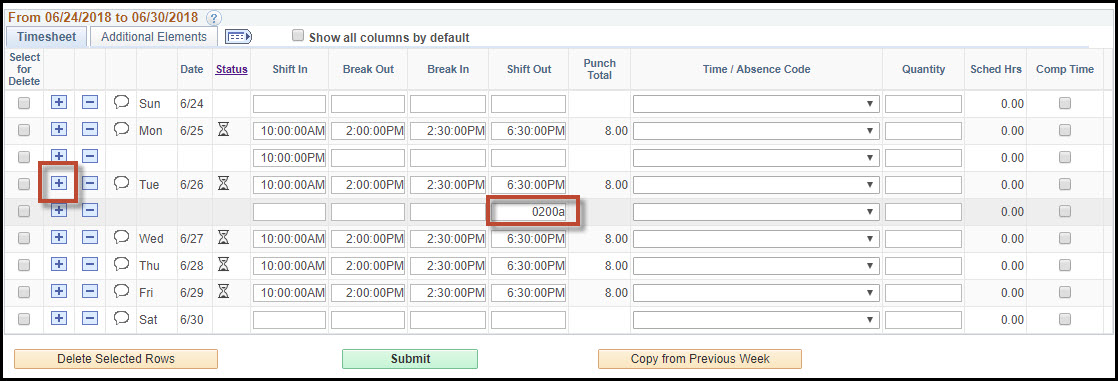This screenshot has height=381, width=1118.
Task: Remove the Sun 6/24 row
Action: (90, 103)
